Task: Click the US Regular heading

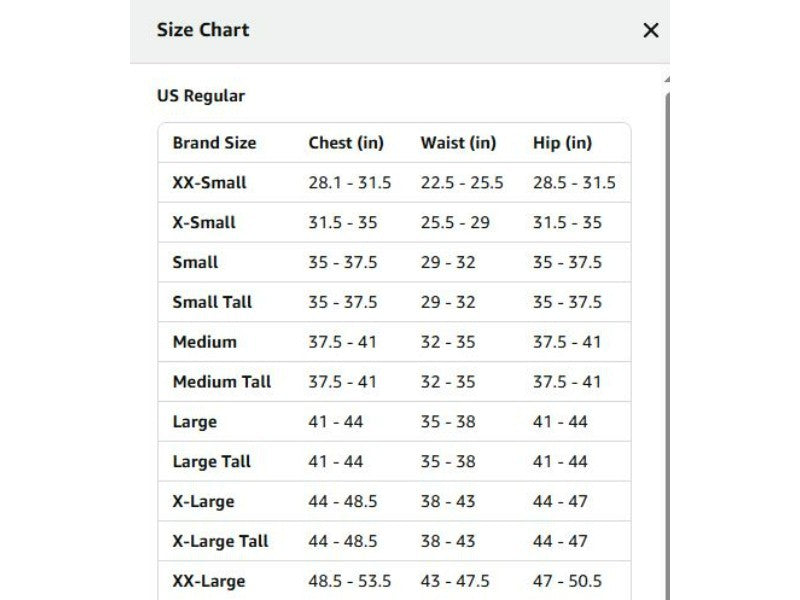Action: (201, 96)
